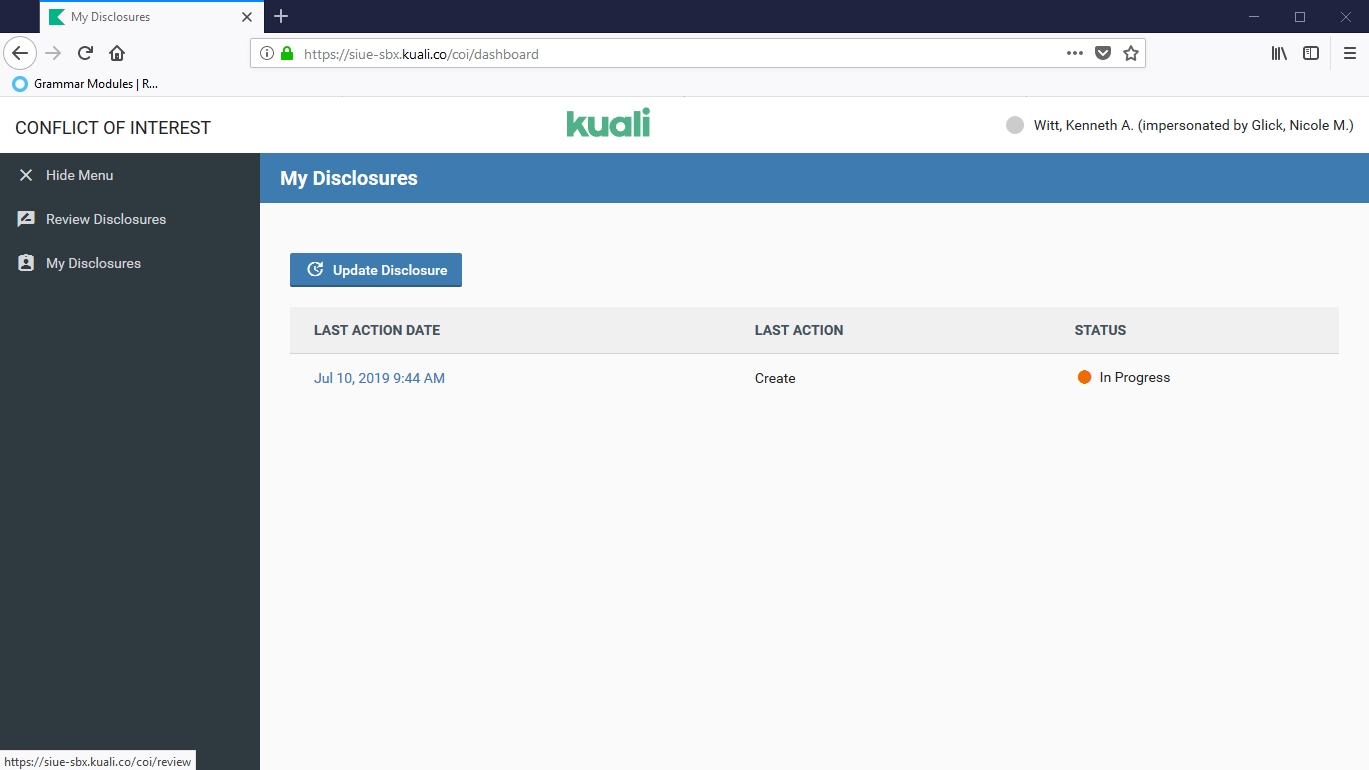Click the Kuali logo

click(608, 123)
